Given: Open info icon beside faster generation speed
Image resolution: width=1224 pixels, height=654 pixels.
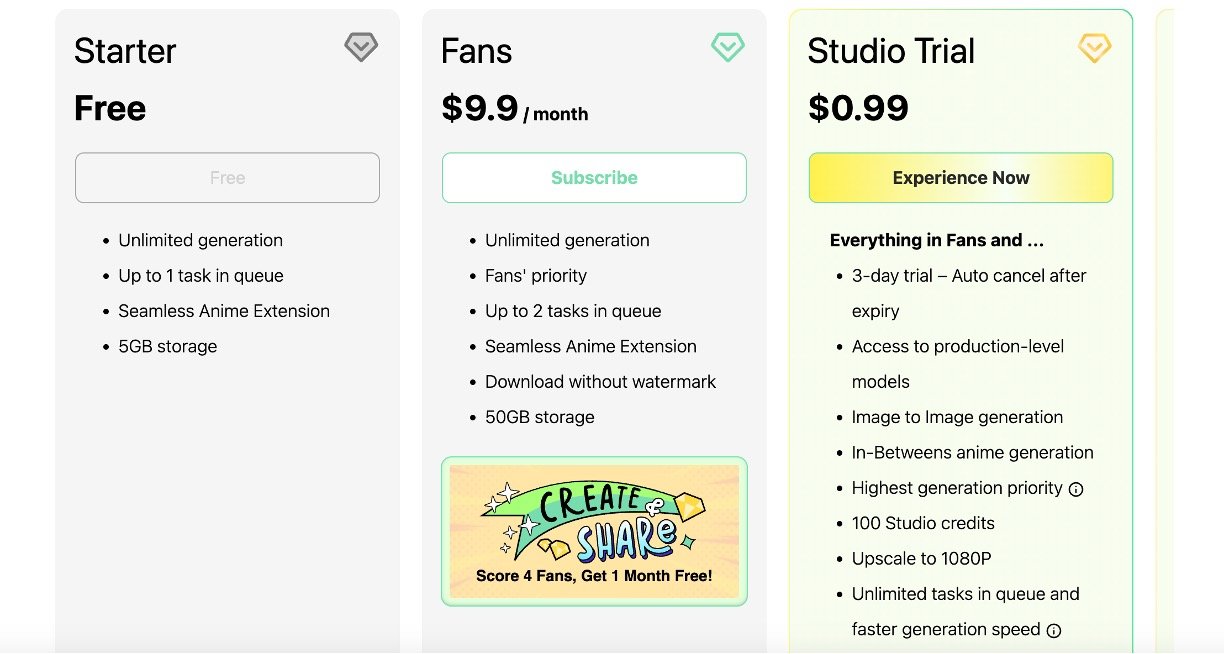Looking at the screenshot, I should click(x=1053, y=630).
